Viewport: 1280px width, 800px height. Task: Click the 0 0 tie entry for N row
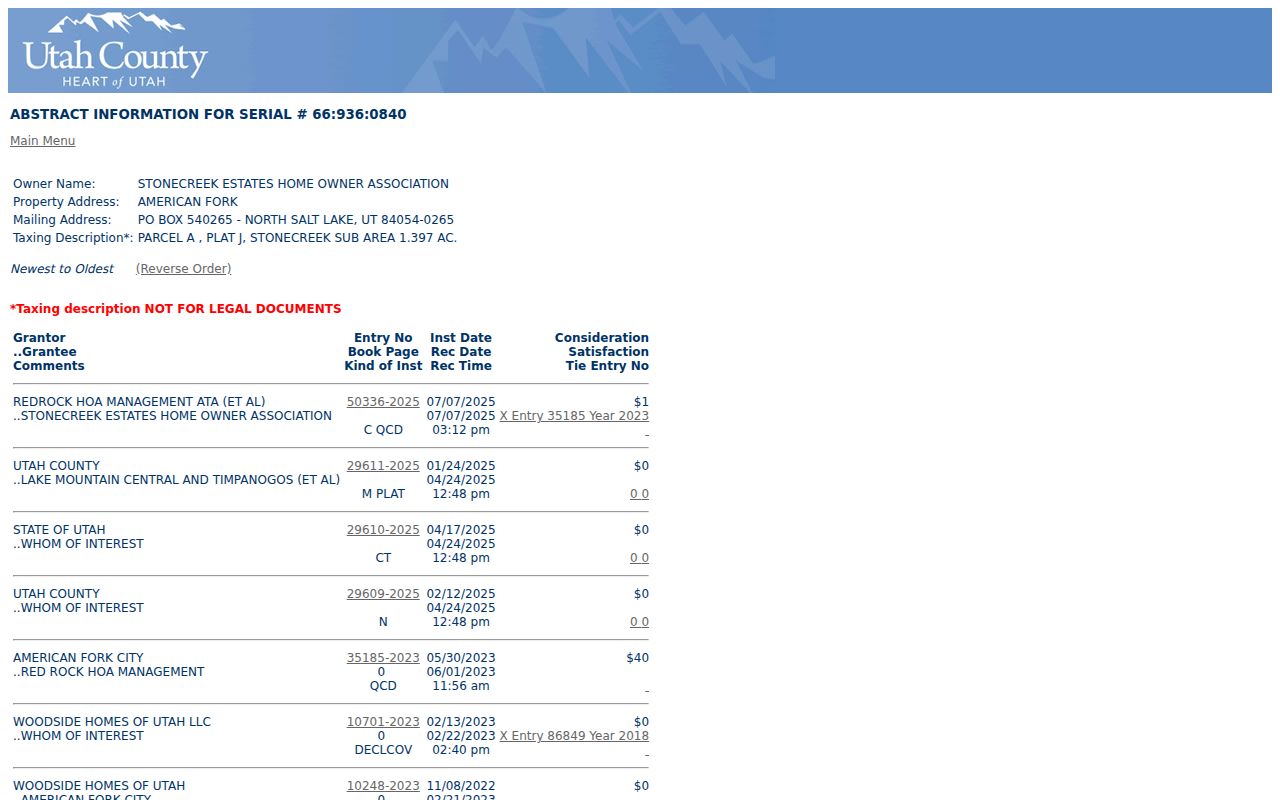[639, 622]
